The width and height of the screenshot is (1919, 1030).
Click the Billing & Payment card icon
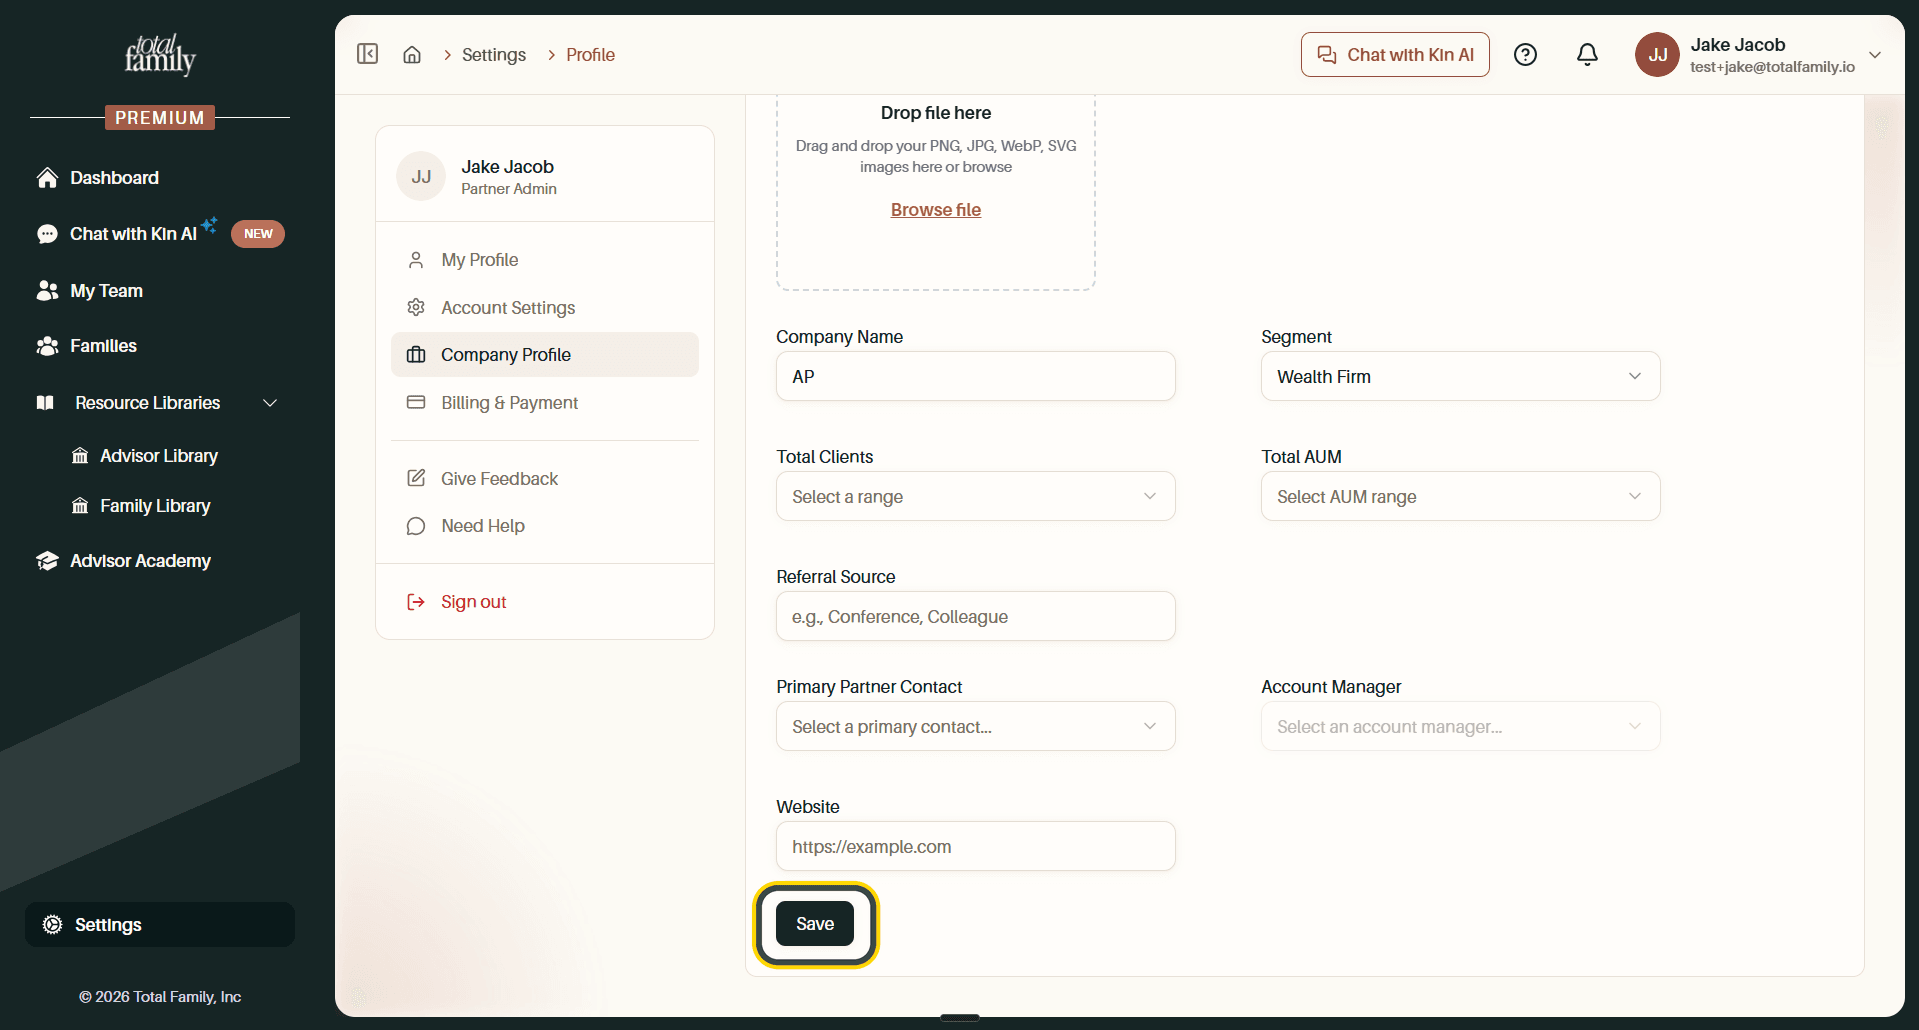point(416,402)
